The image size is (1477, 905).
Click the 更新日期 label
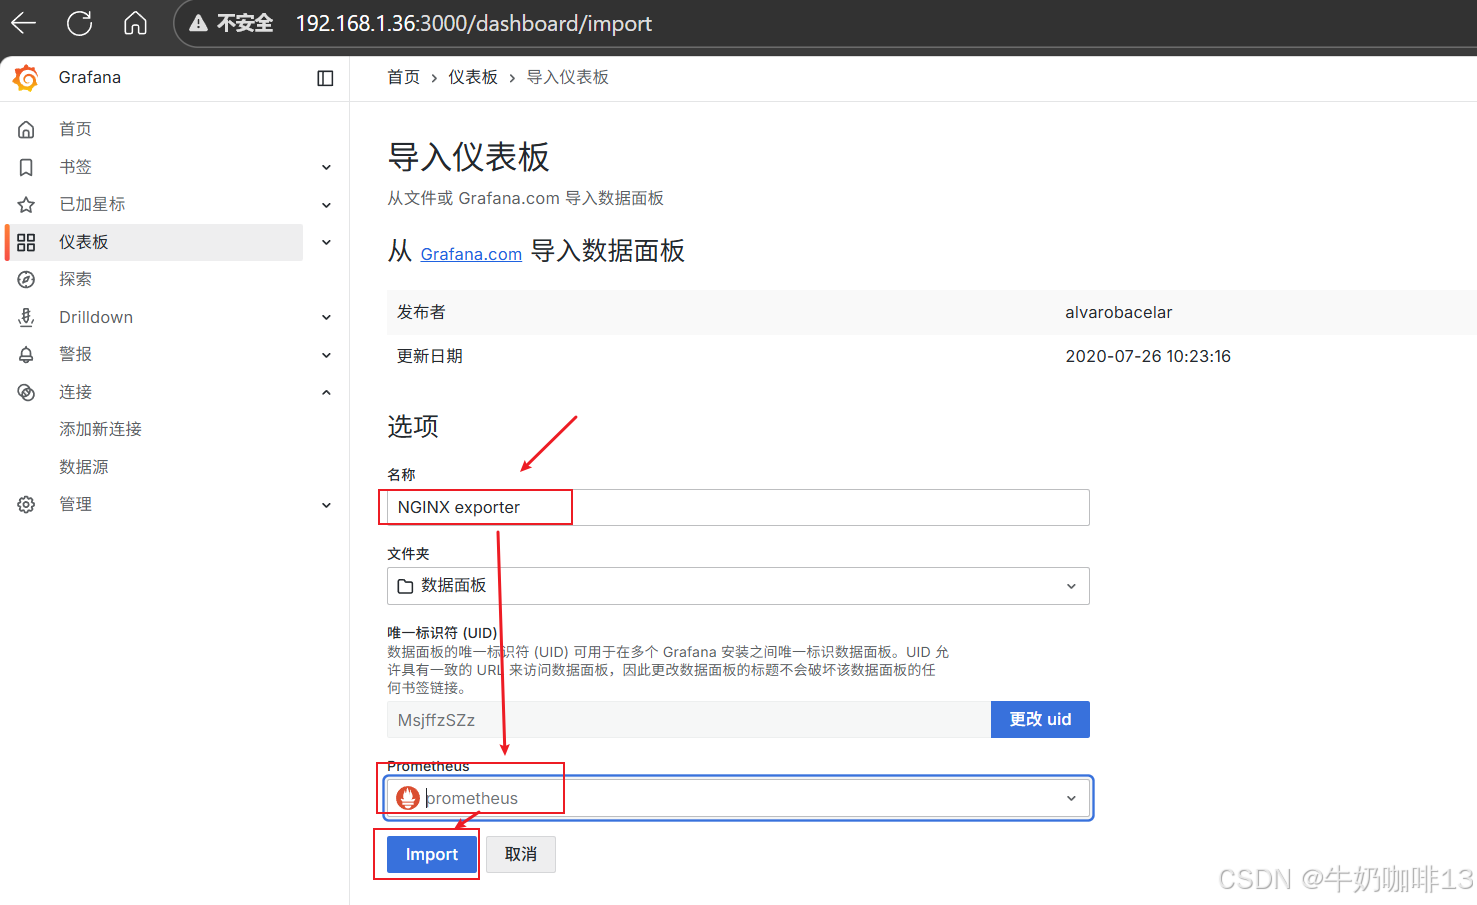click(x=430, y=356)
